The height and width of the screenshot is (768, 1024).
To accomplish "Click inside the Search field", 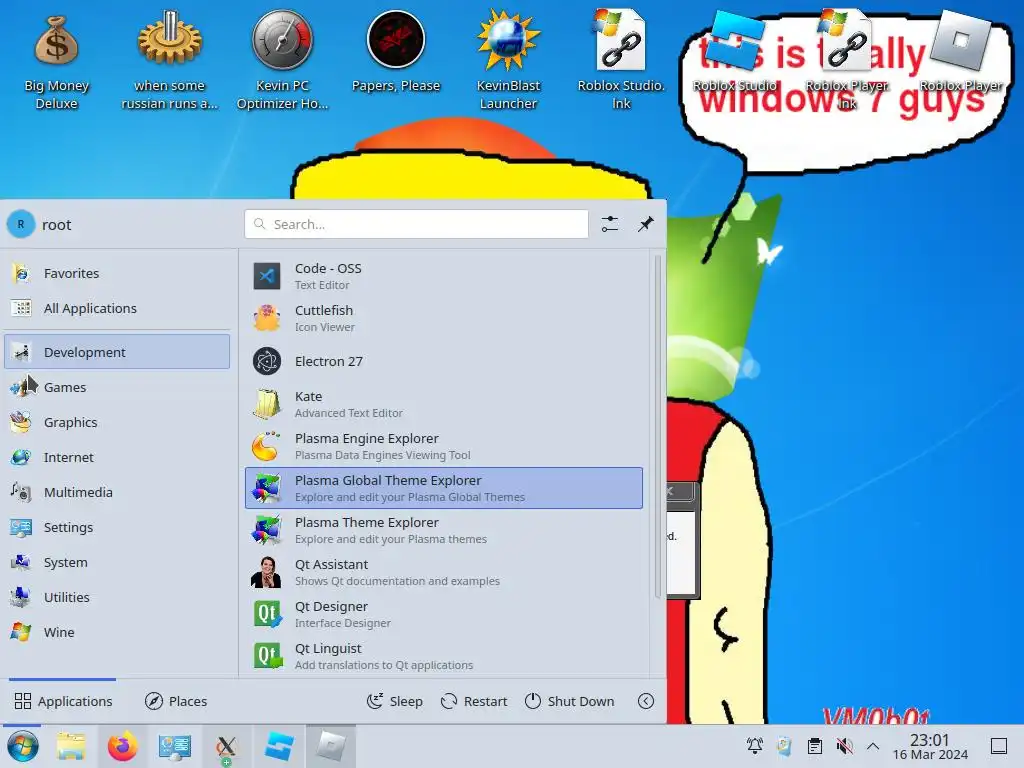I will click(x=416, y=224).
